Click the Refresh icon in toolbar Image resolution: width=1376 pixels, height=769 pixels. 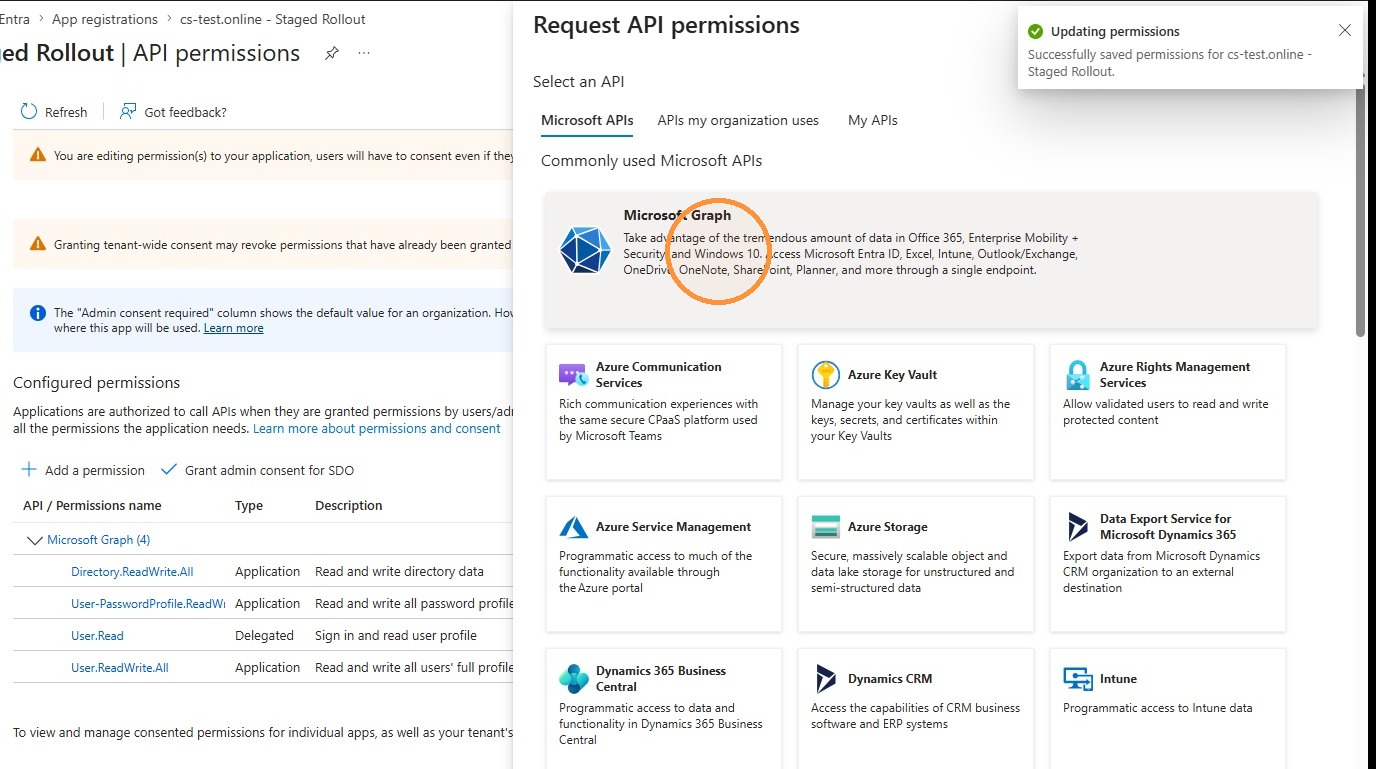click(29, 111)
